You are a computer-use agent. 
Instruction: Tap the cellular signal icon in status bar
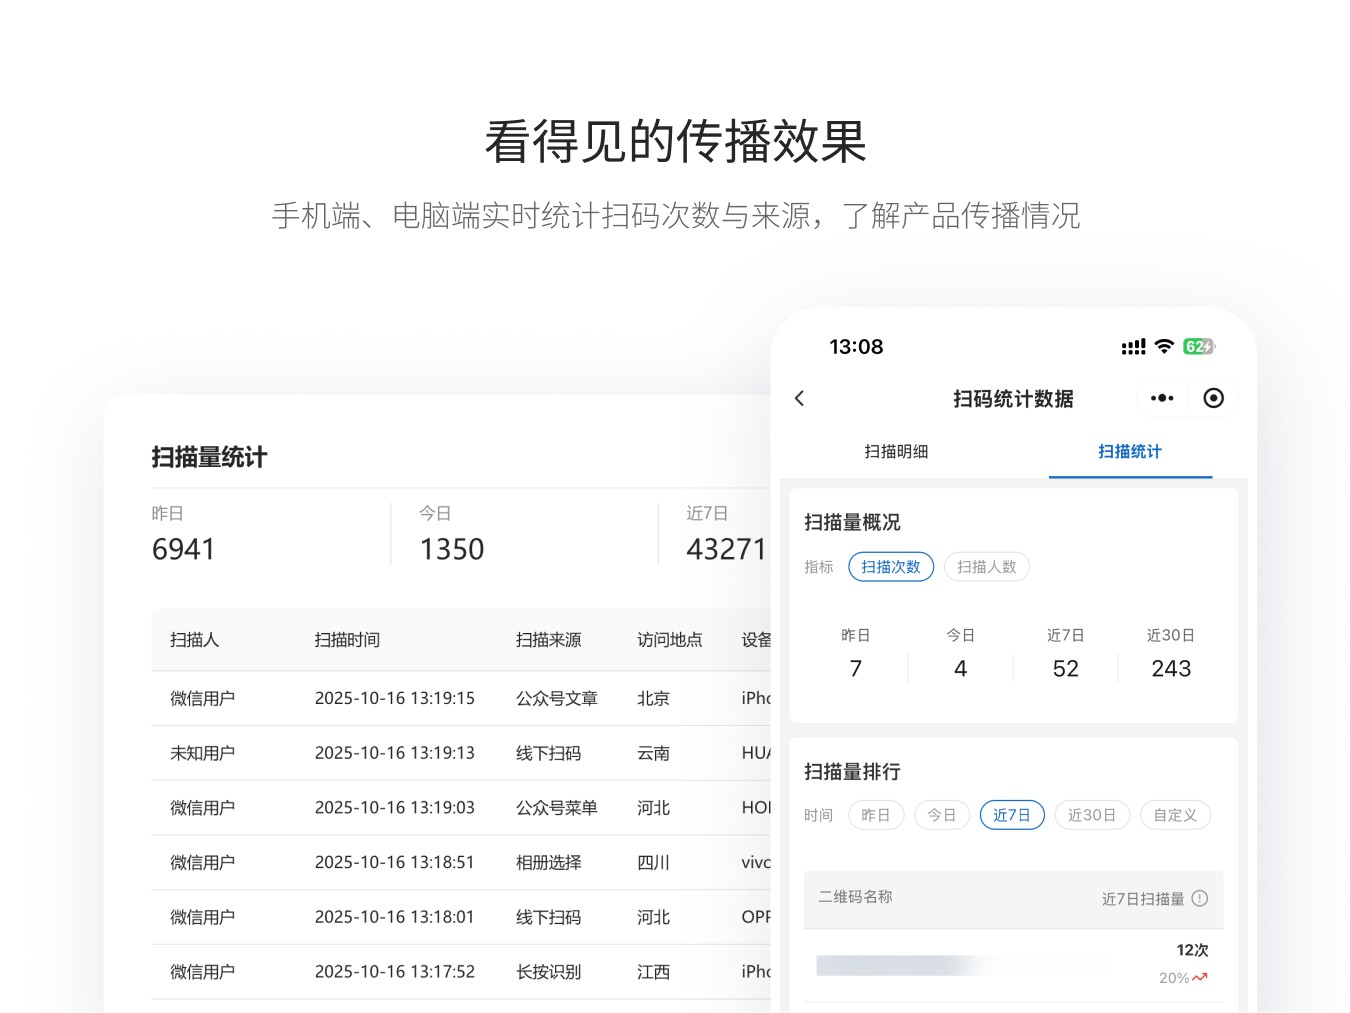(1133, 346)
